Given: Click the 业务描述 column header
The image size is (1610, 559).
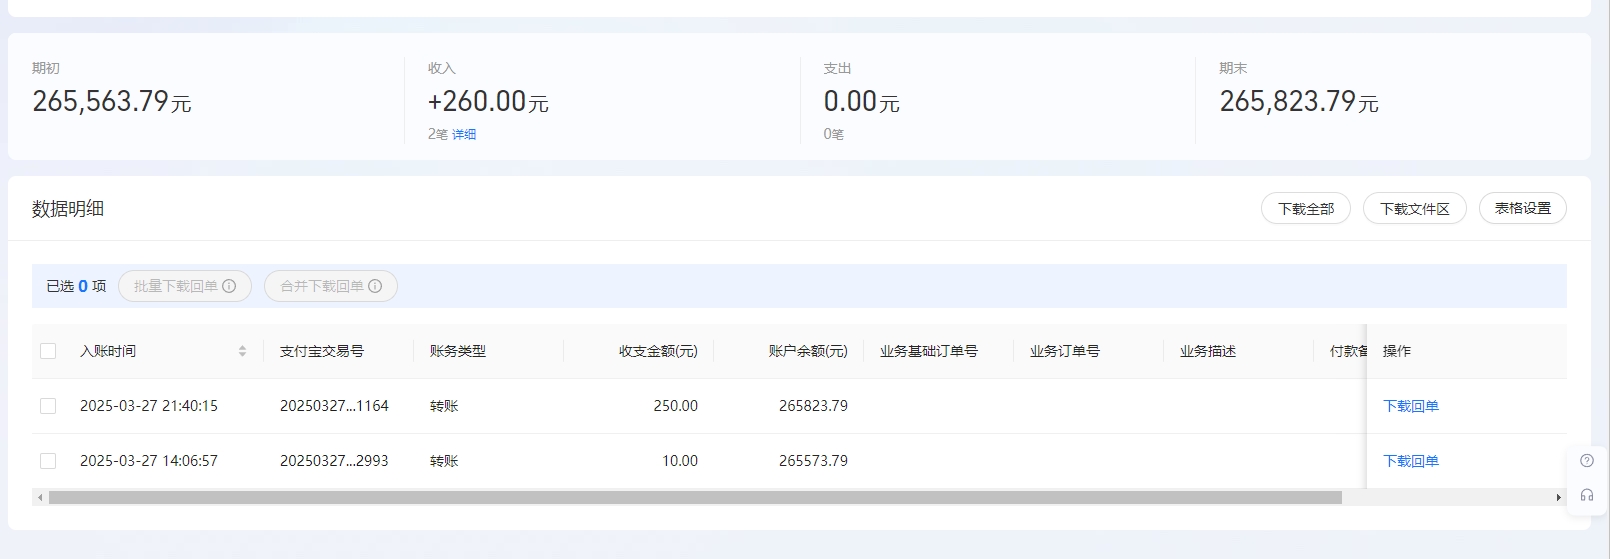Looking at the screenshot, I should (1208, 351).
